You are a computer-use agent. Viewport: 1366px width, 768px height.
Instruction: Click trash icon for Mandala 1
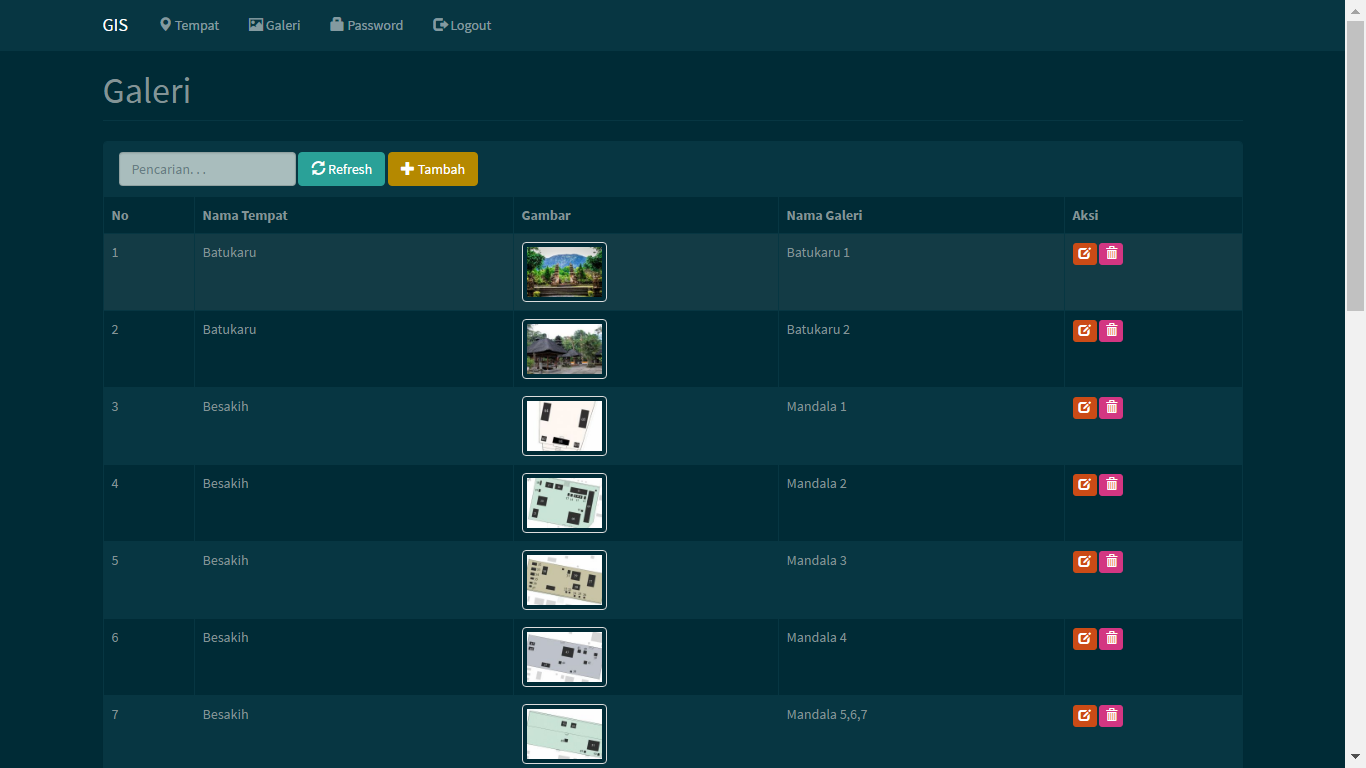(1111, 408)
